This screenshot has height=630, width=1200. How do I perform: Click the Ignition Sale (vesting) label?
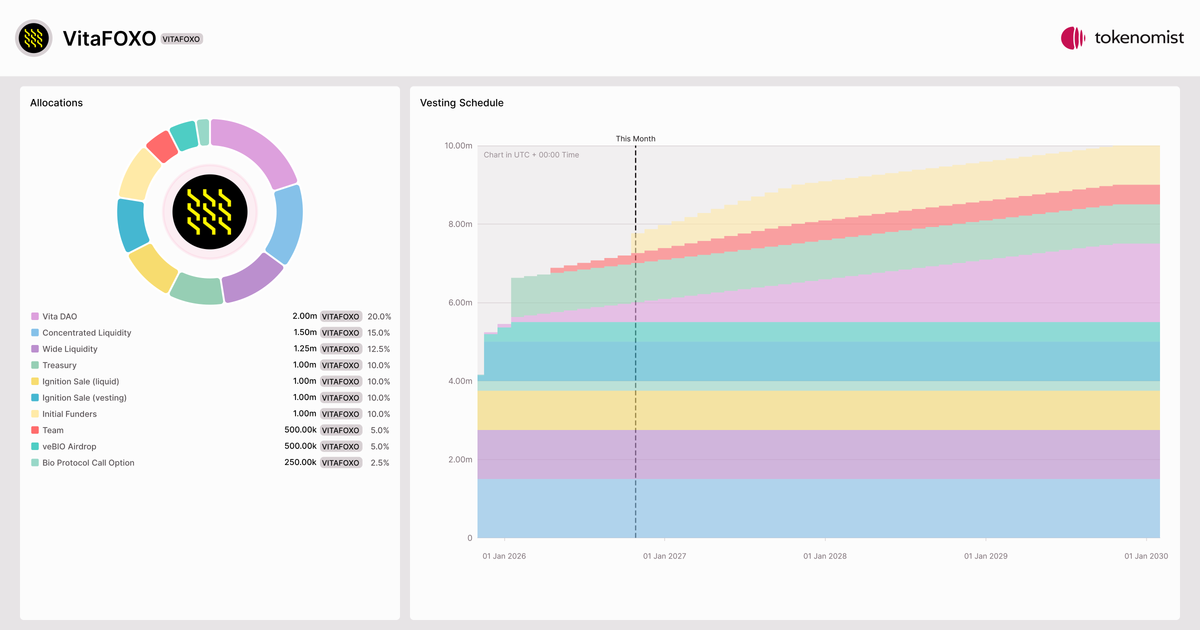click(85, 398)
